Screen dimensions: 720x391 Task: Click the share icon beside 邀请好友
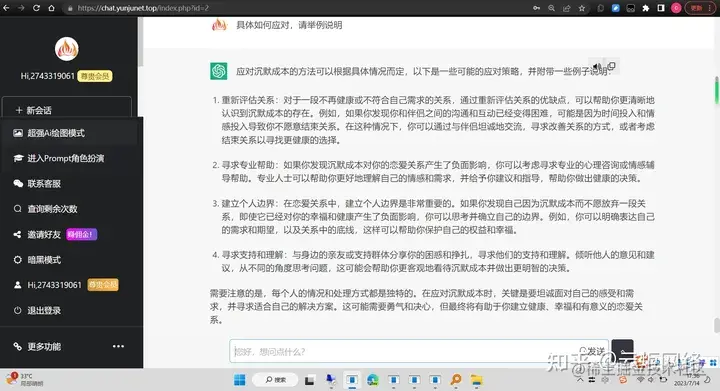tap(17, 235)
